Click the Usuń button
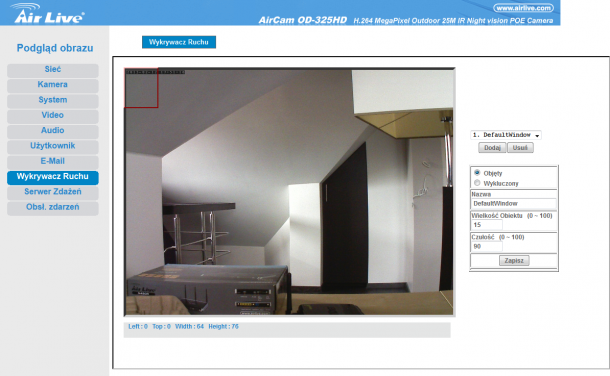The height and width of the screenshot is (376, 610). [x=520, y=148]
